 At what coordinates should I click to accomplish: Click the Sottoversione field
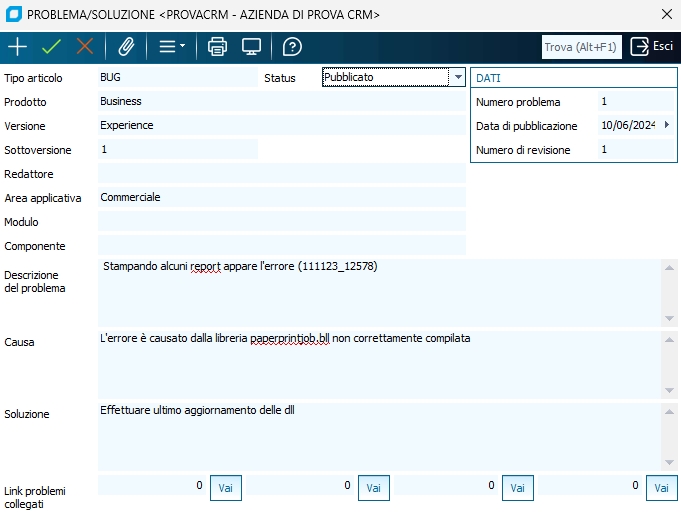click(178, 149)
